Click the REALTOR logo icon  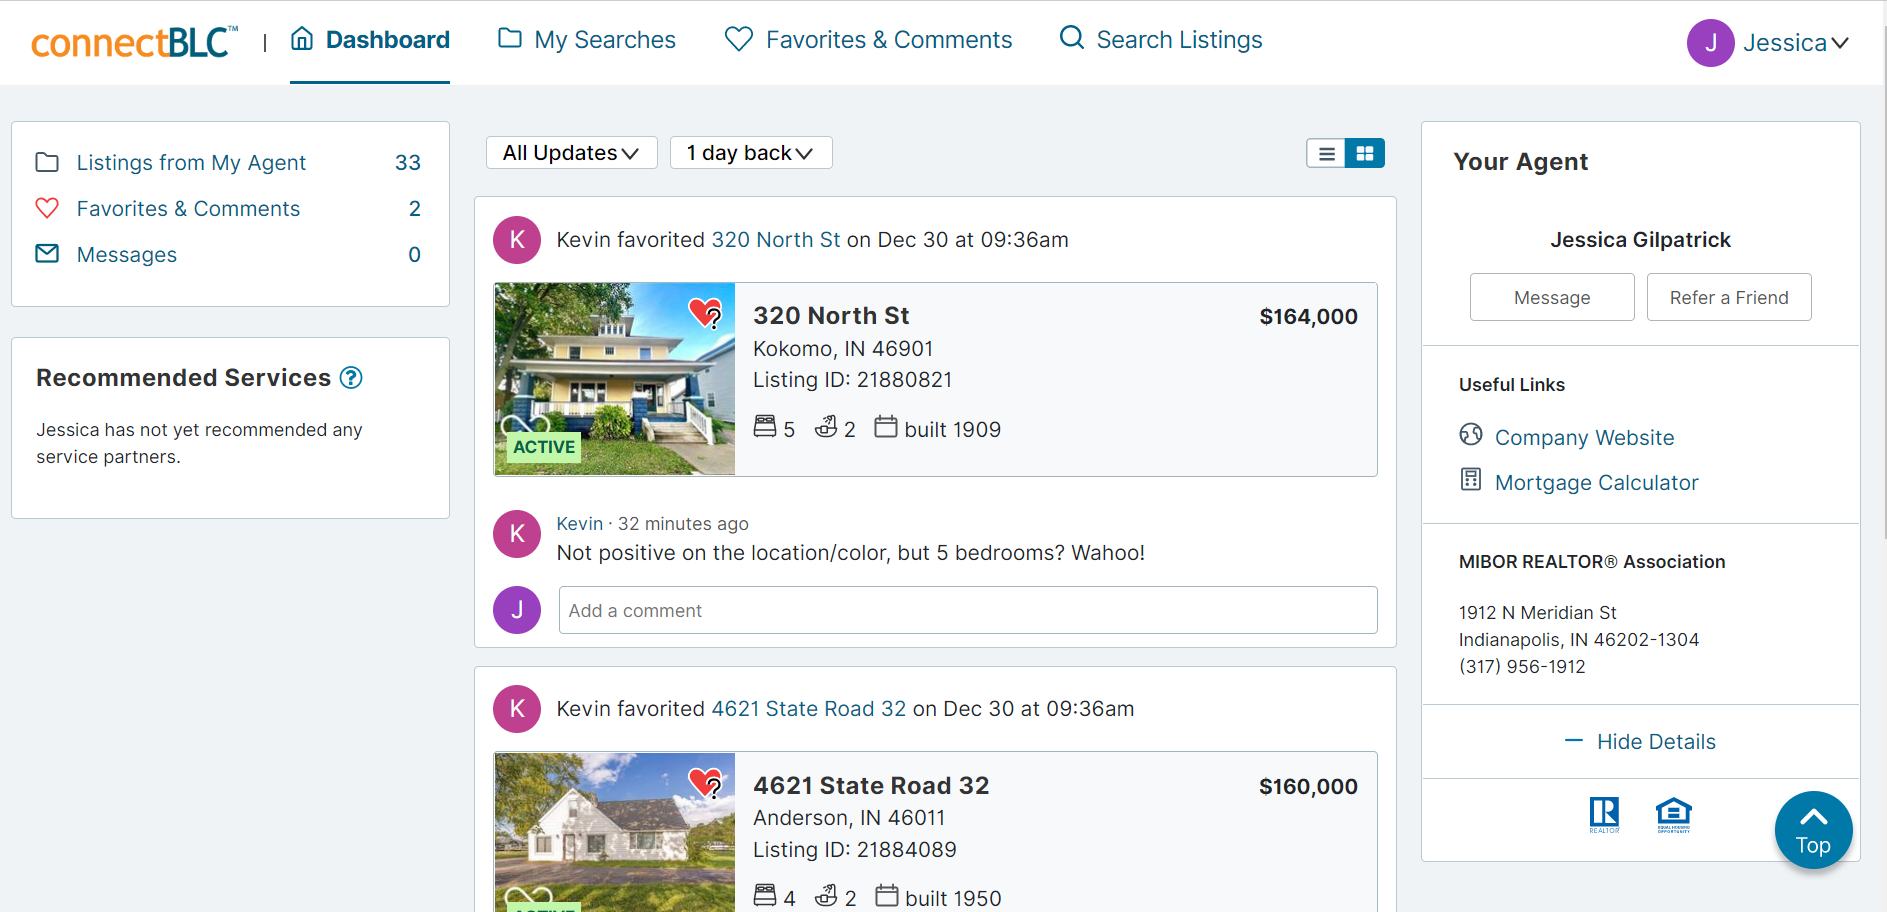pyautogui.click(x=1604, y=814)
